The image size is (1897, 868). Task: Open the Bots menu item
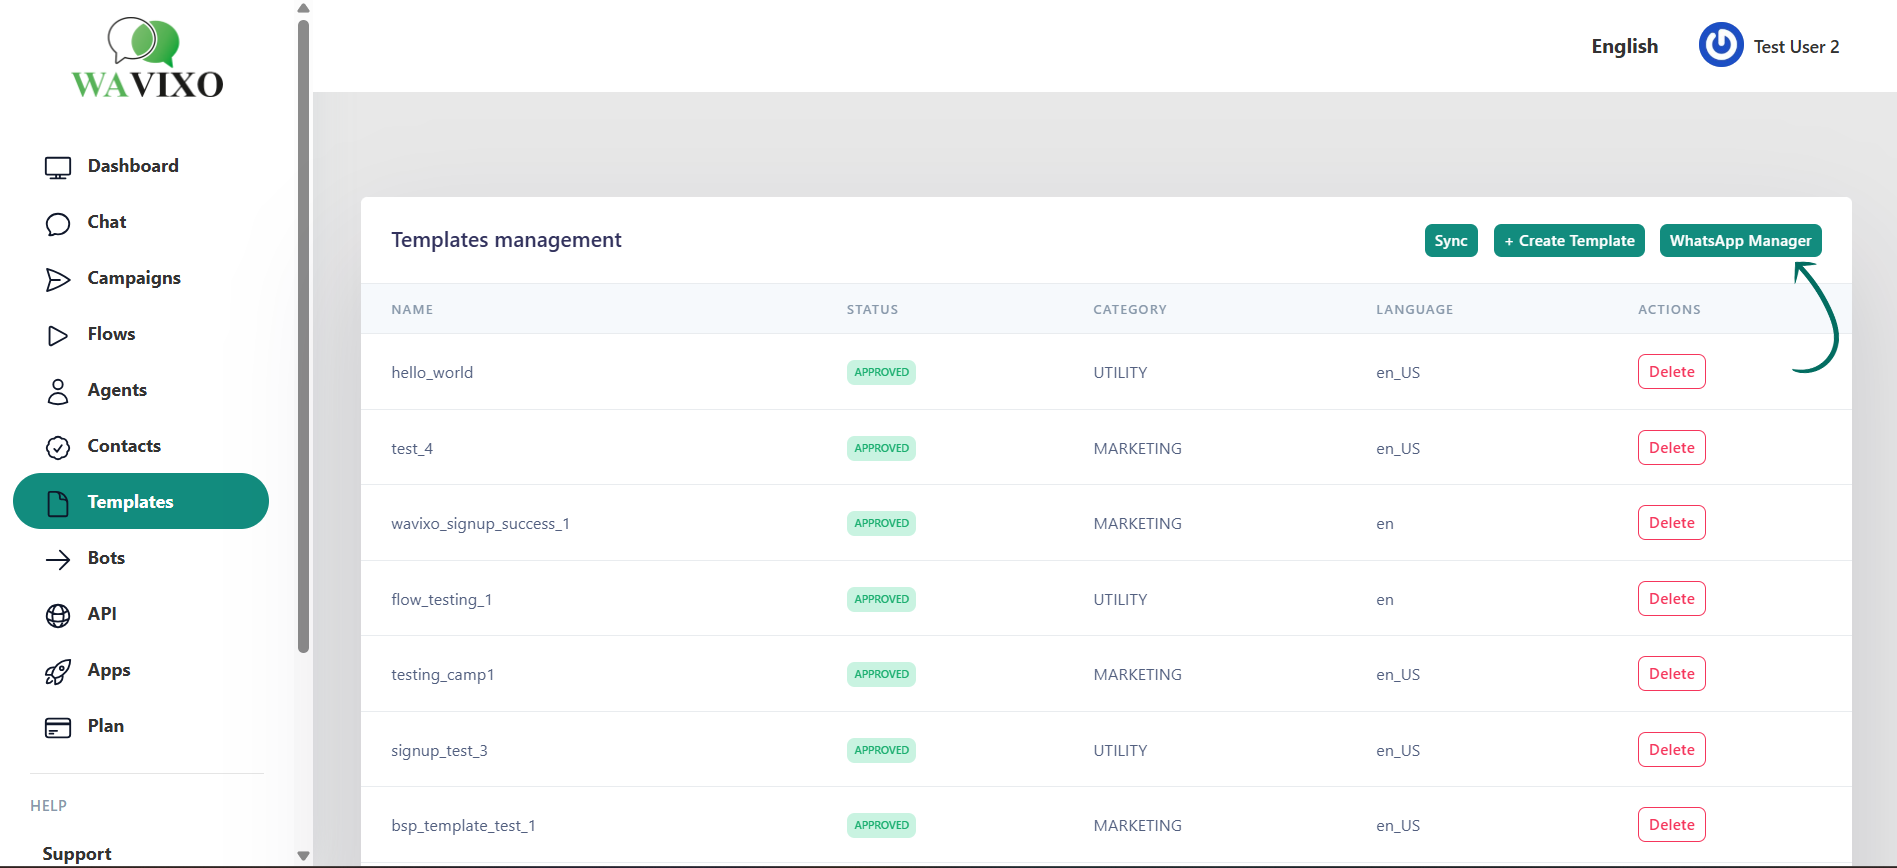pos(106,558)
